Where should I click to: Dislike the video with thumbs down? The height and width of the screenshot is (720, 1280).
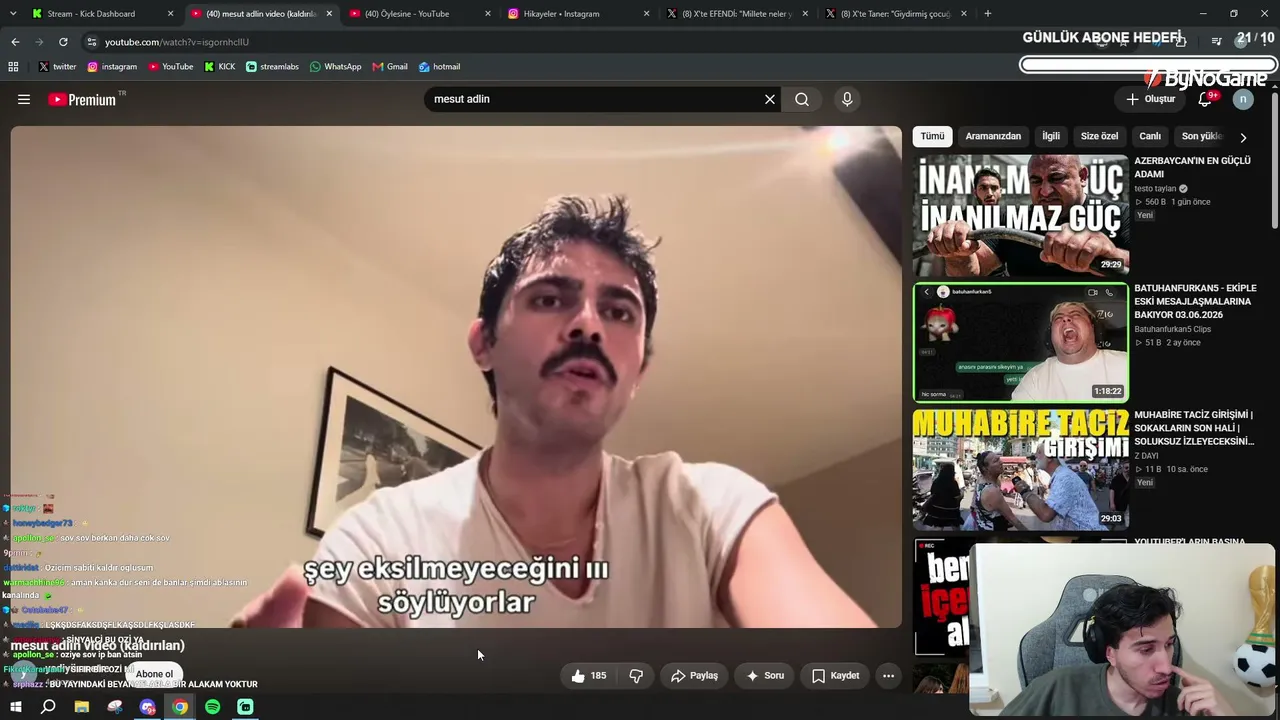636,676
